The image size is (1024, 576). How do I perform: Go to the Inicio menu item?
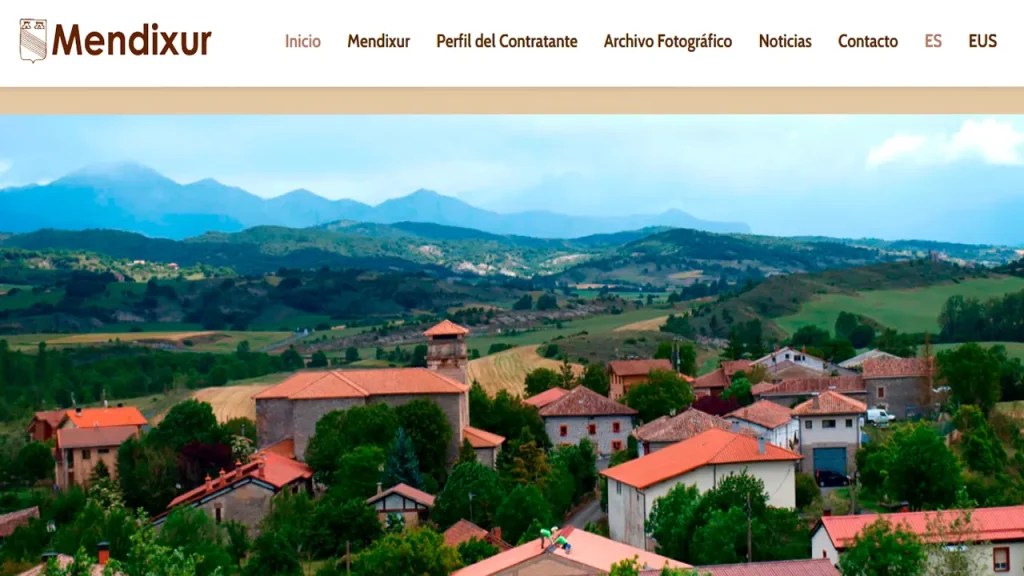(x=302, y=41)
